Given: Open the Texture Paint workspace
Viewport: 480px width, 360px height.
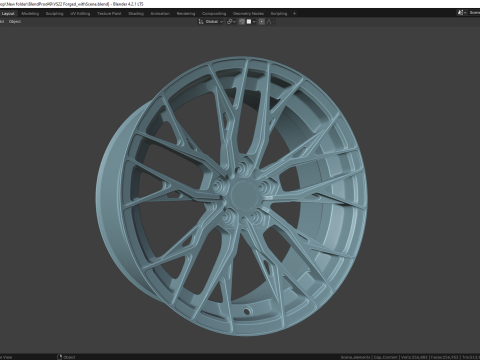Looking at the screenshot, I should 109,14.
